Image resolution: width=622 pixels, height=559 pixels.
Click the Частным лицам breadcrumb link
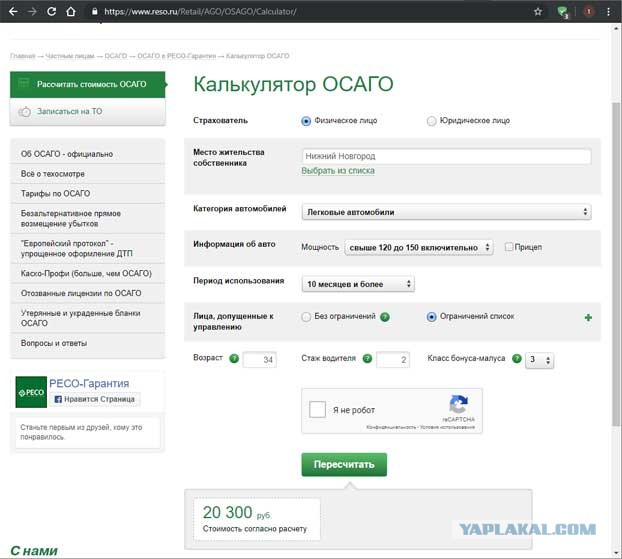70,56
